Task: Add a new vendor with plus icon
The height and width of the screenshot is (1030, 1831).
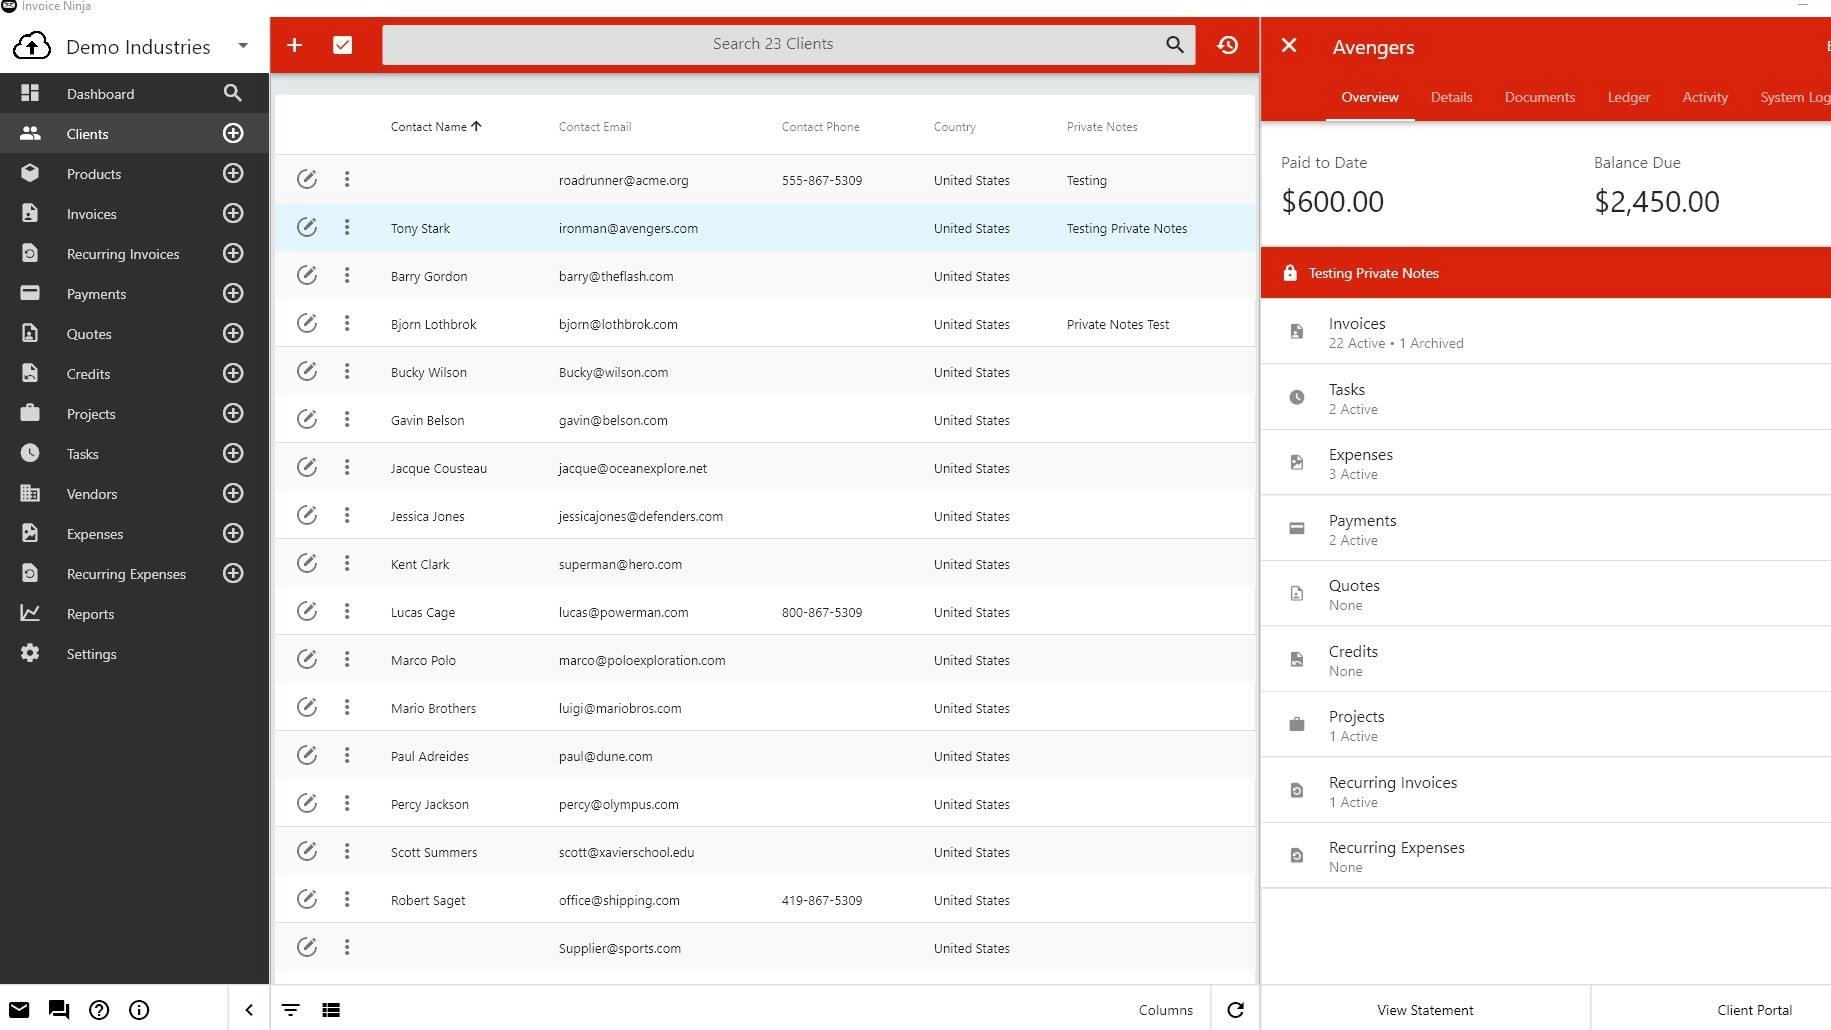Action: 233,493
